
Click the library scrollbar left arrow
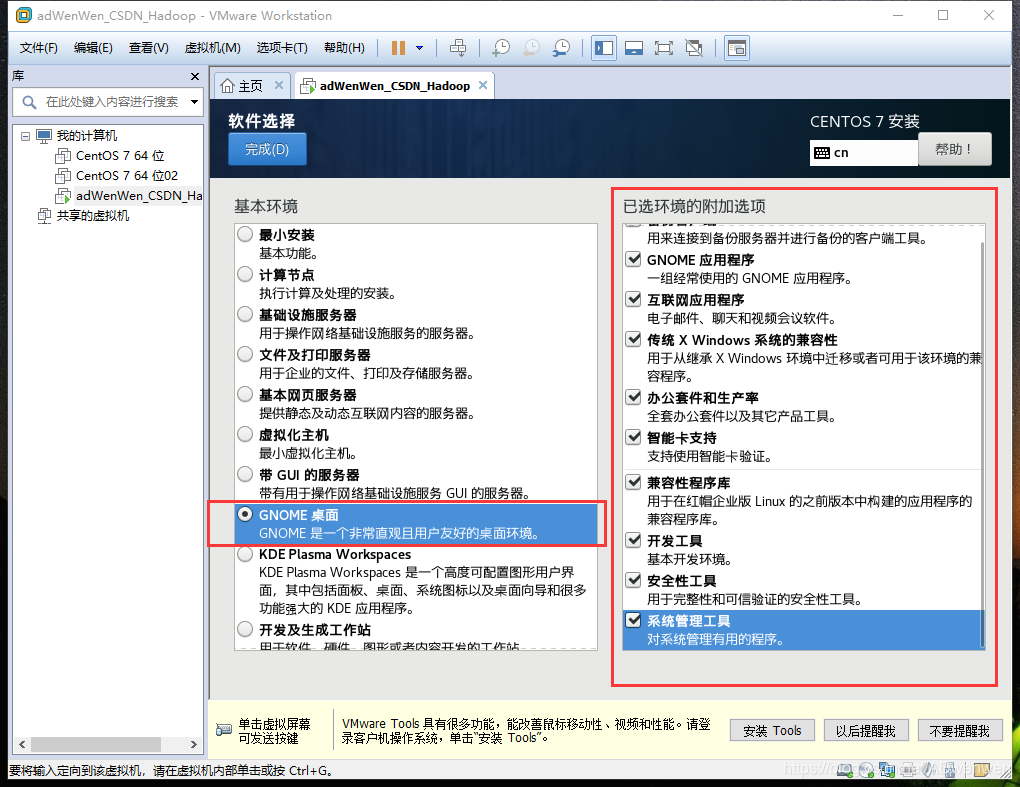(22, 744)
